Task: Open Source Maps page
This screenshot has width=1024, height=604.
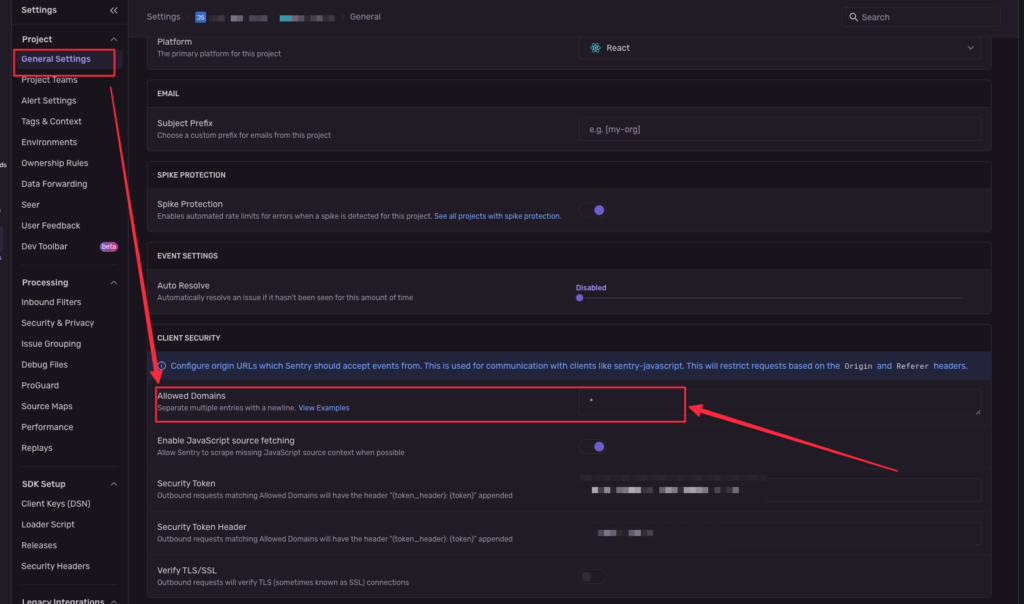Action: point(47,407)
